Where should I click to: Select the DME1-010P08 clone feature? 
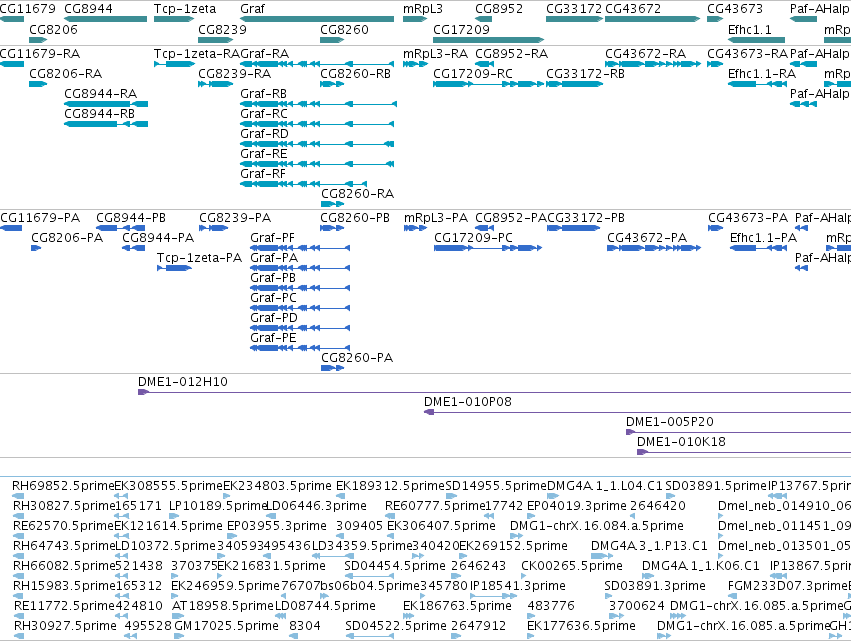pyautogui.click(x=637, y=412)
